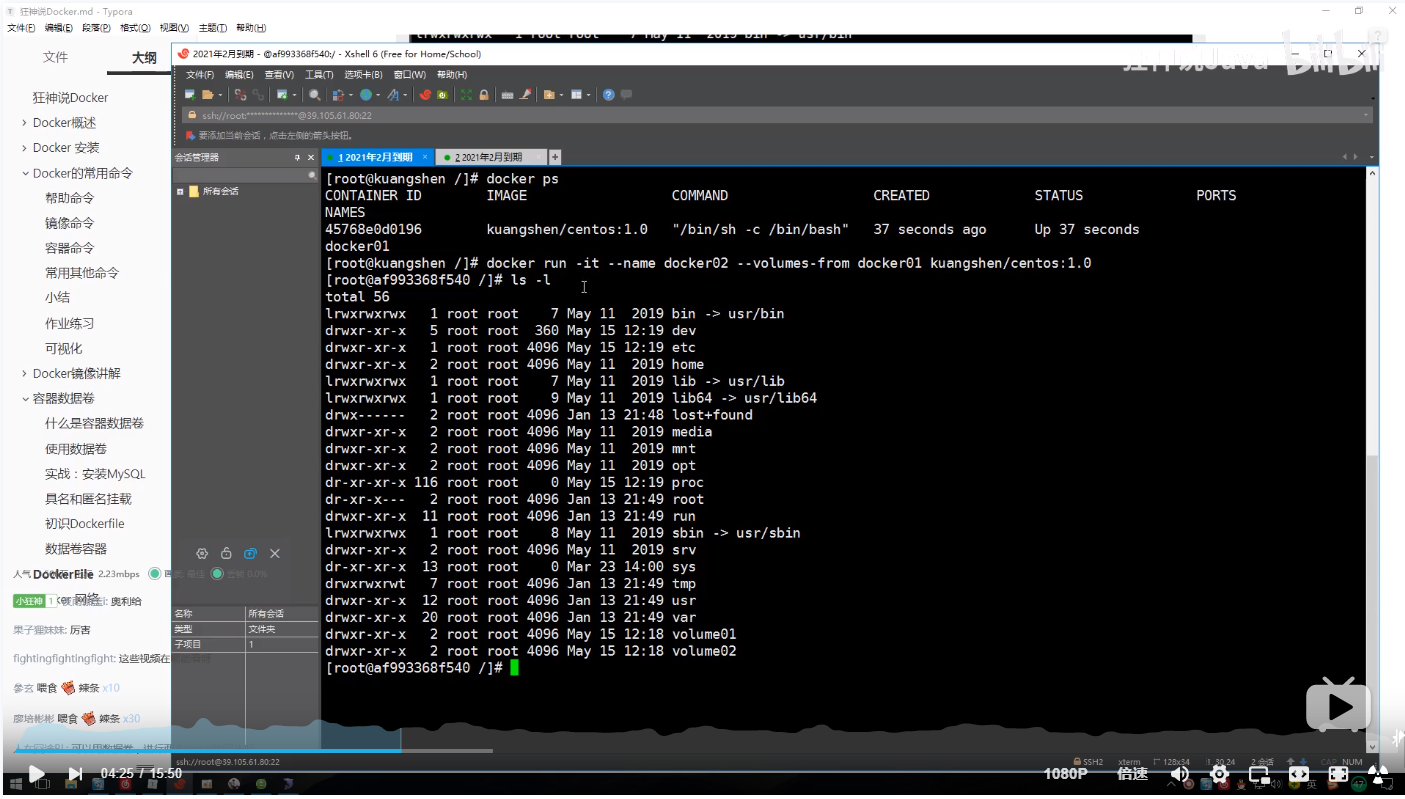This screenshot has width=1405, height=799.
Task: Close the session manager panel
Action: tap(311, 157)
